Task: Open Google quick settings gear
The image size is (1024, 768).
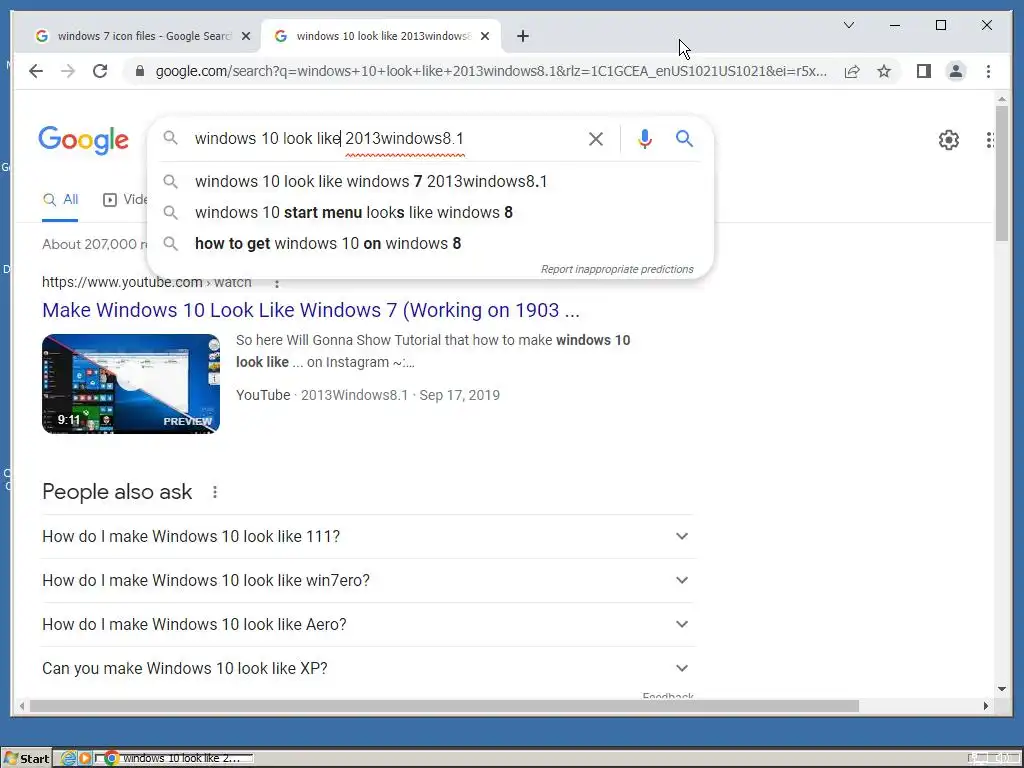Action: pos(948,140)
